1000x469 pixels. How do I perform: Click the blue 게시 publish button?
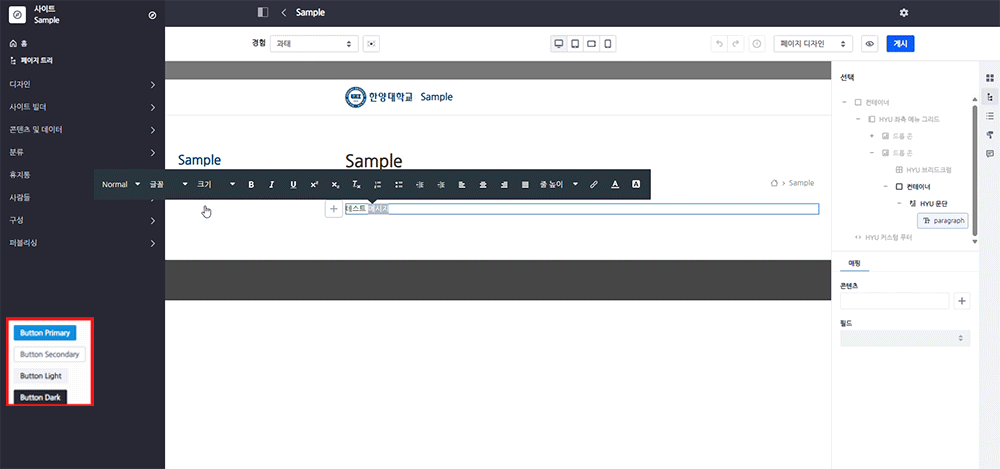click(x=900, y=44)
